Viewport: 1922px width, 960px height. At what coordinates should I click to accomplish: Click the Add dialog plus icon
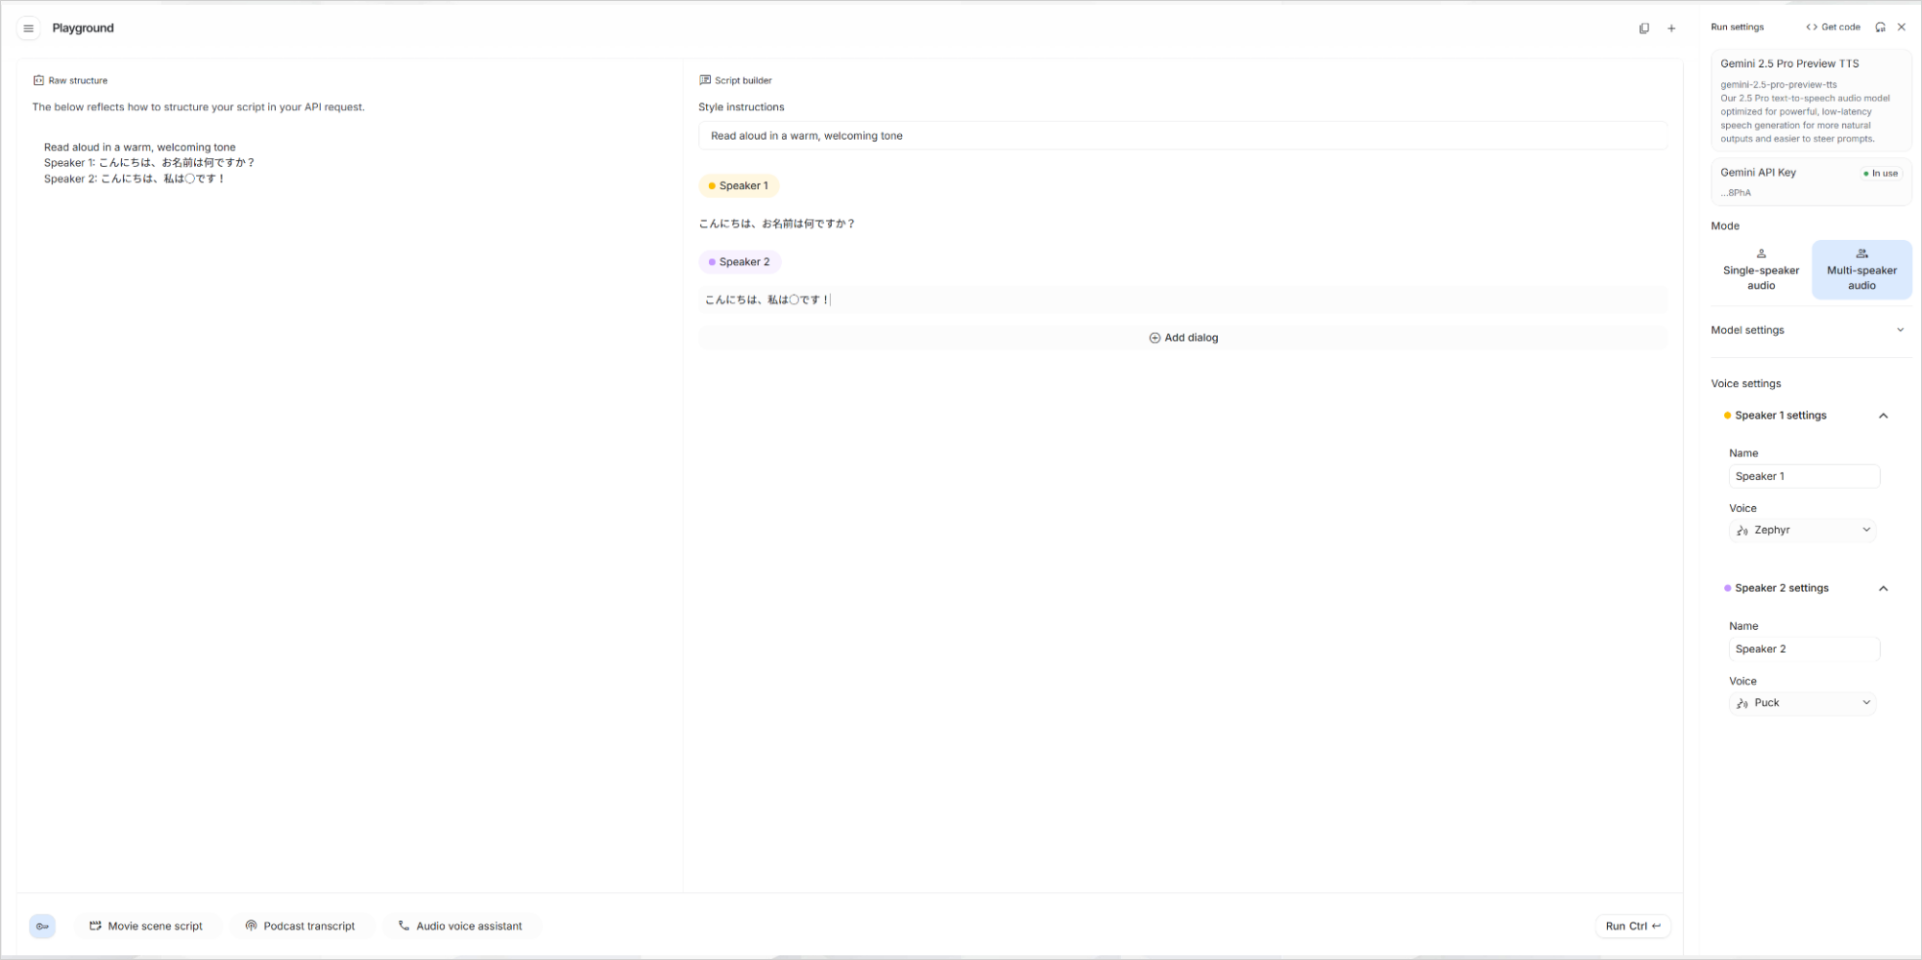(1155, 337)
